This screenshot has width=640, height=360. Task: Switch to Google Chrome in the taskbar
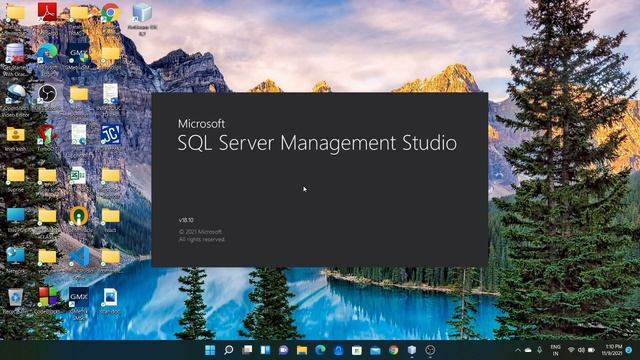[393, 350]
